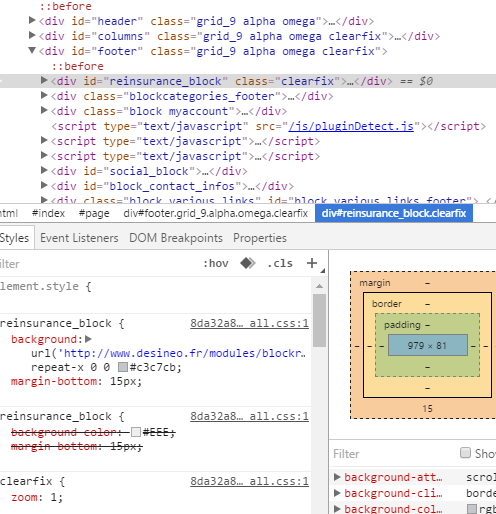The image size is (496, 514).
Task: Select div#reinsurance_block.clearfix breadcrumb
Action: [394, 213]
